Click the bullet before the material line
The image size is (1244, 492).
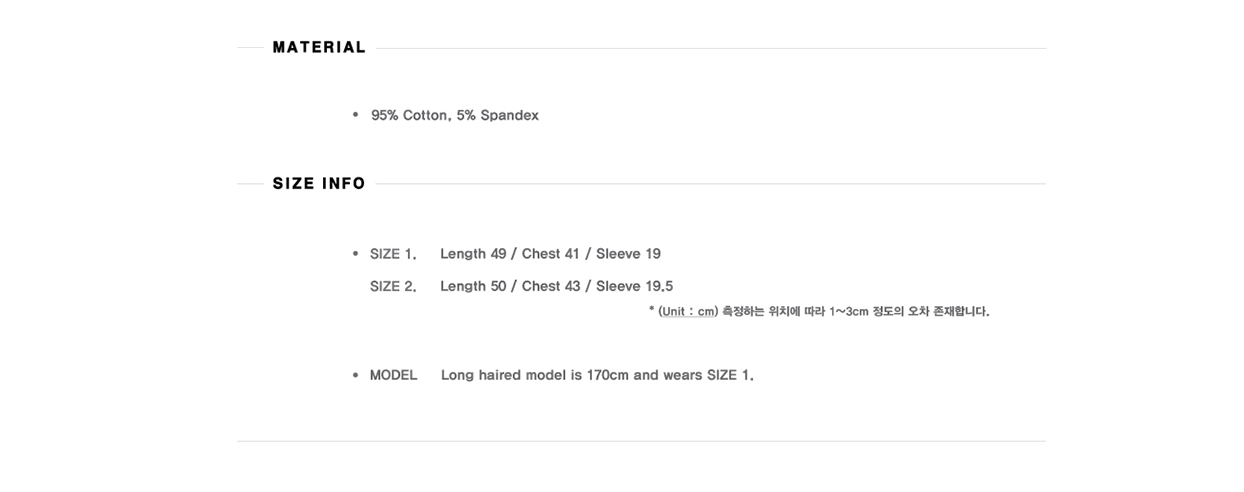[355, 115]
